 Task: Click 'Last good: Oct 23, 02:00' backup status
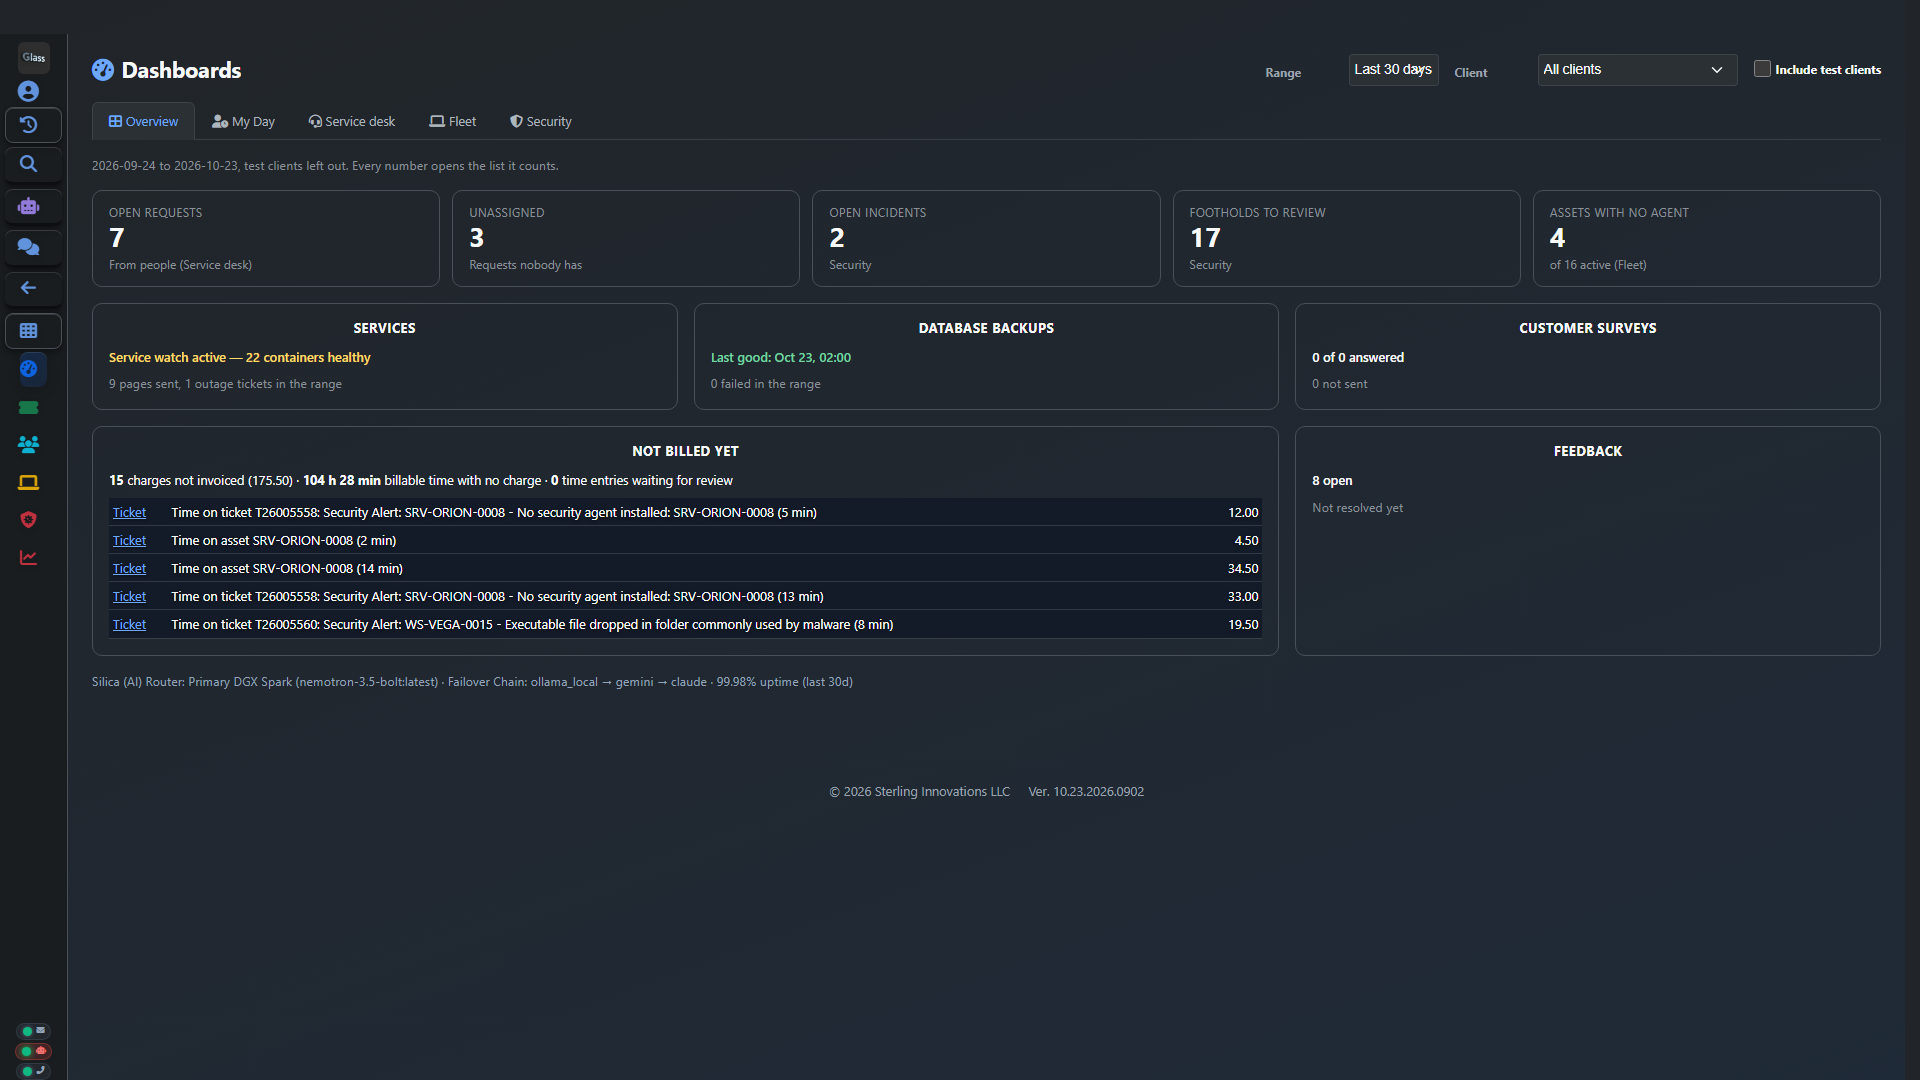[781, 357]
